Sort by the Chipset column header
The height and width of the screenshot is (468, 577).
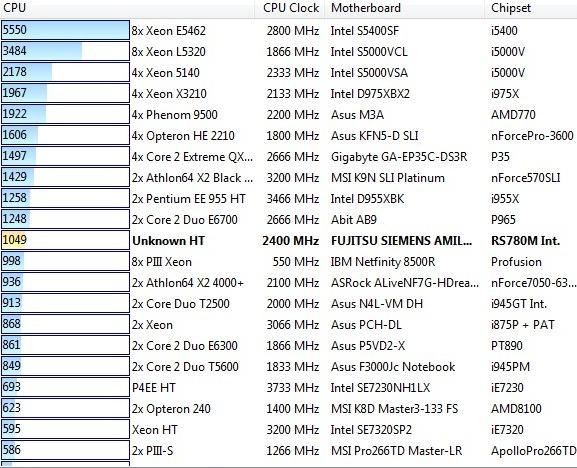point(531,8)
